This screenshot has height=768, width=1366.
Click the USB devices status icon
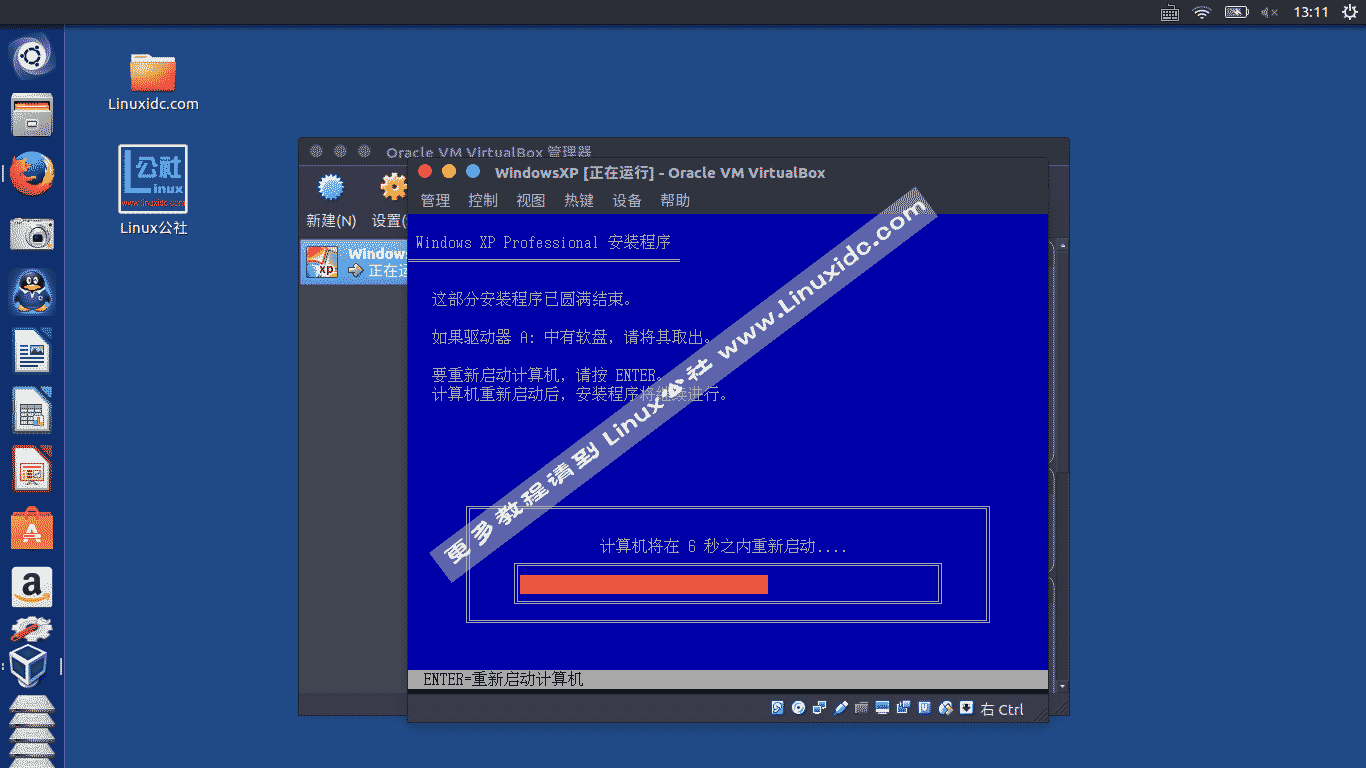click(840, 708)
